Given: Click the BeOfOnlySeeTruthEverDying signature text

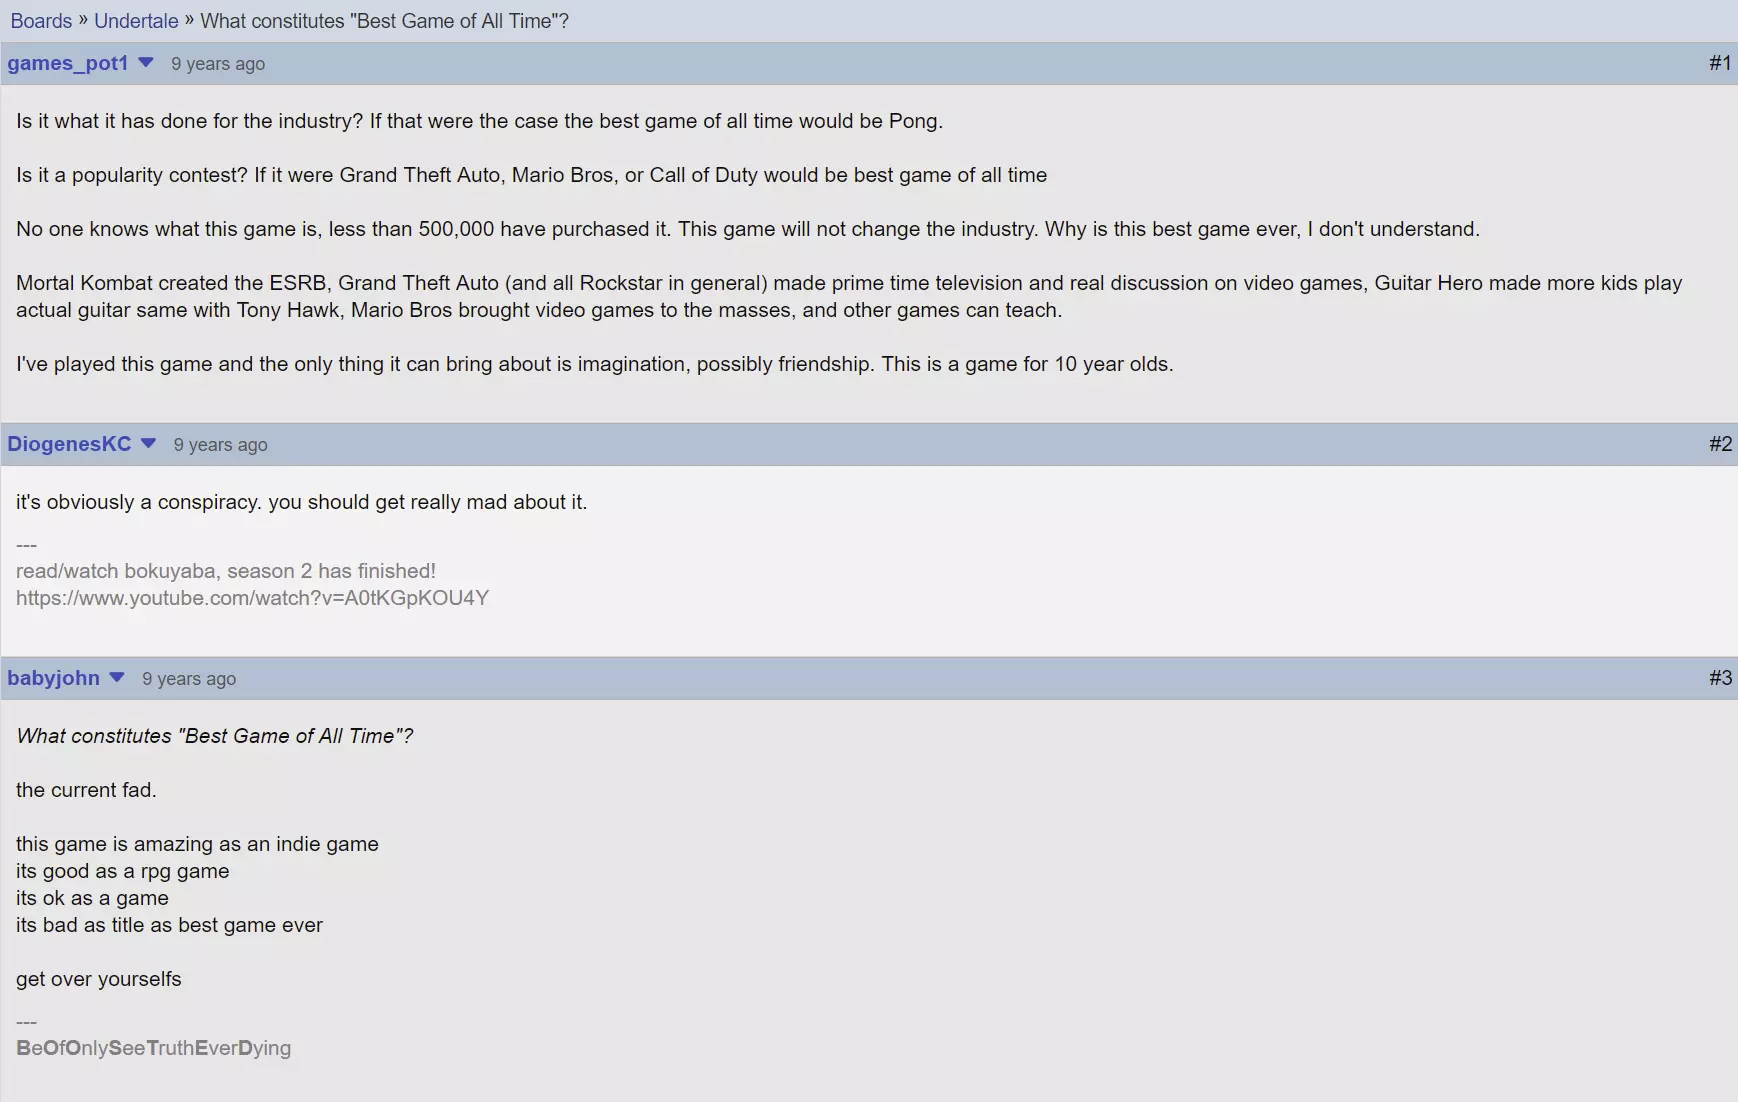Looking at the screenshot, I should tap(154, 1048).
